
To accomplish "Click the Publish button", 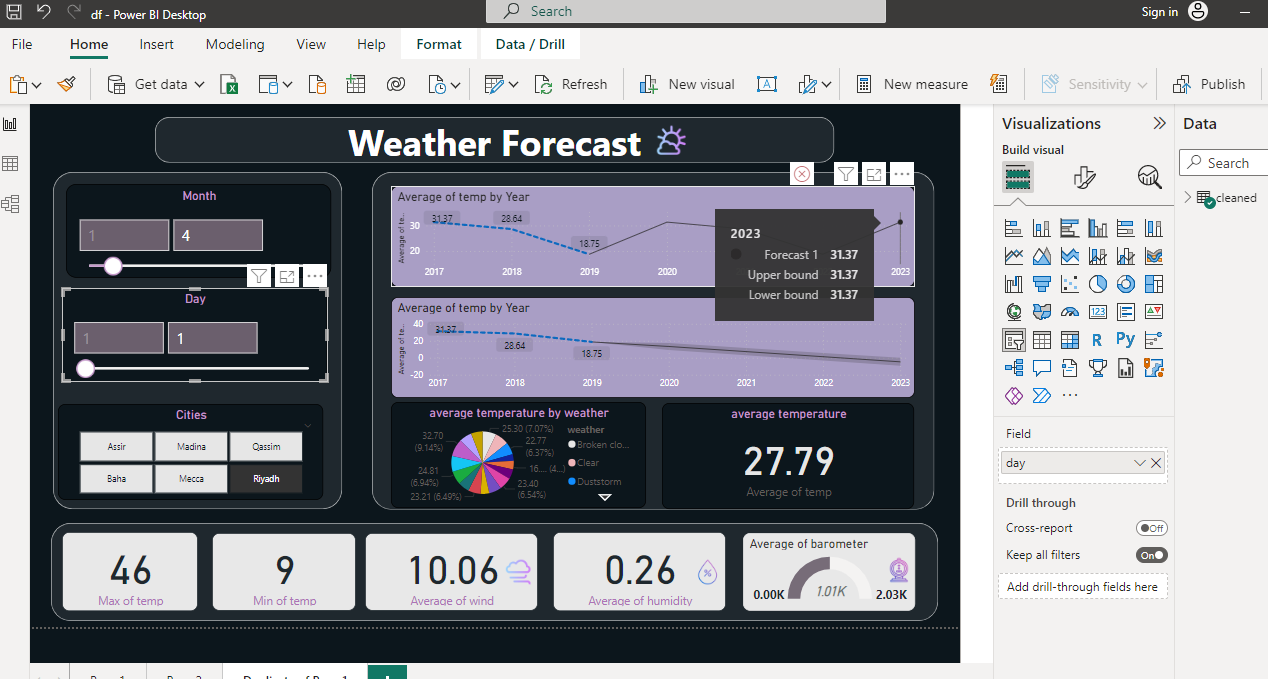I will point(1210,84).
